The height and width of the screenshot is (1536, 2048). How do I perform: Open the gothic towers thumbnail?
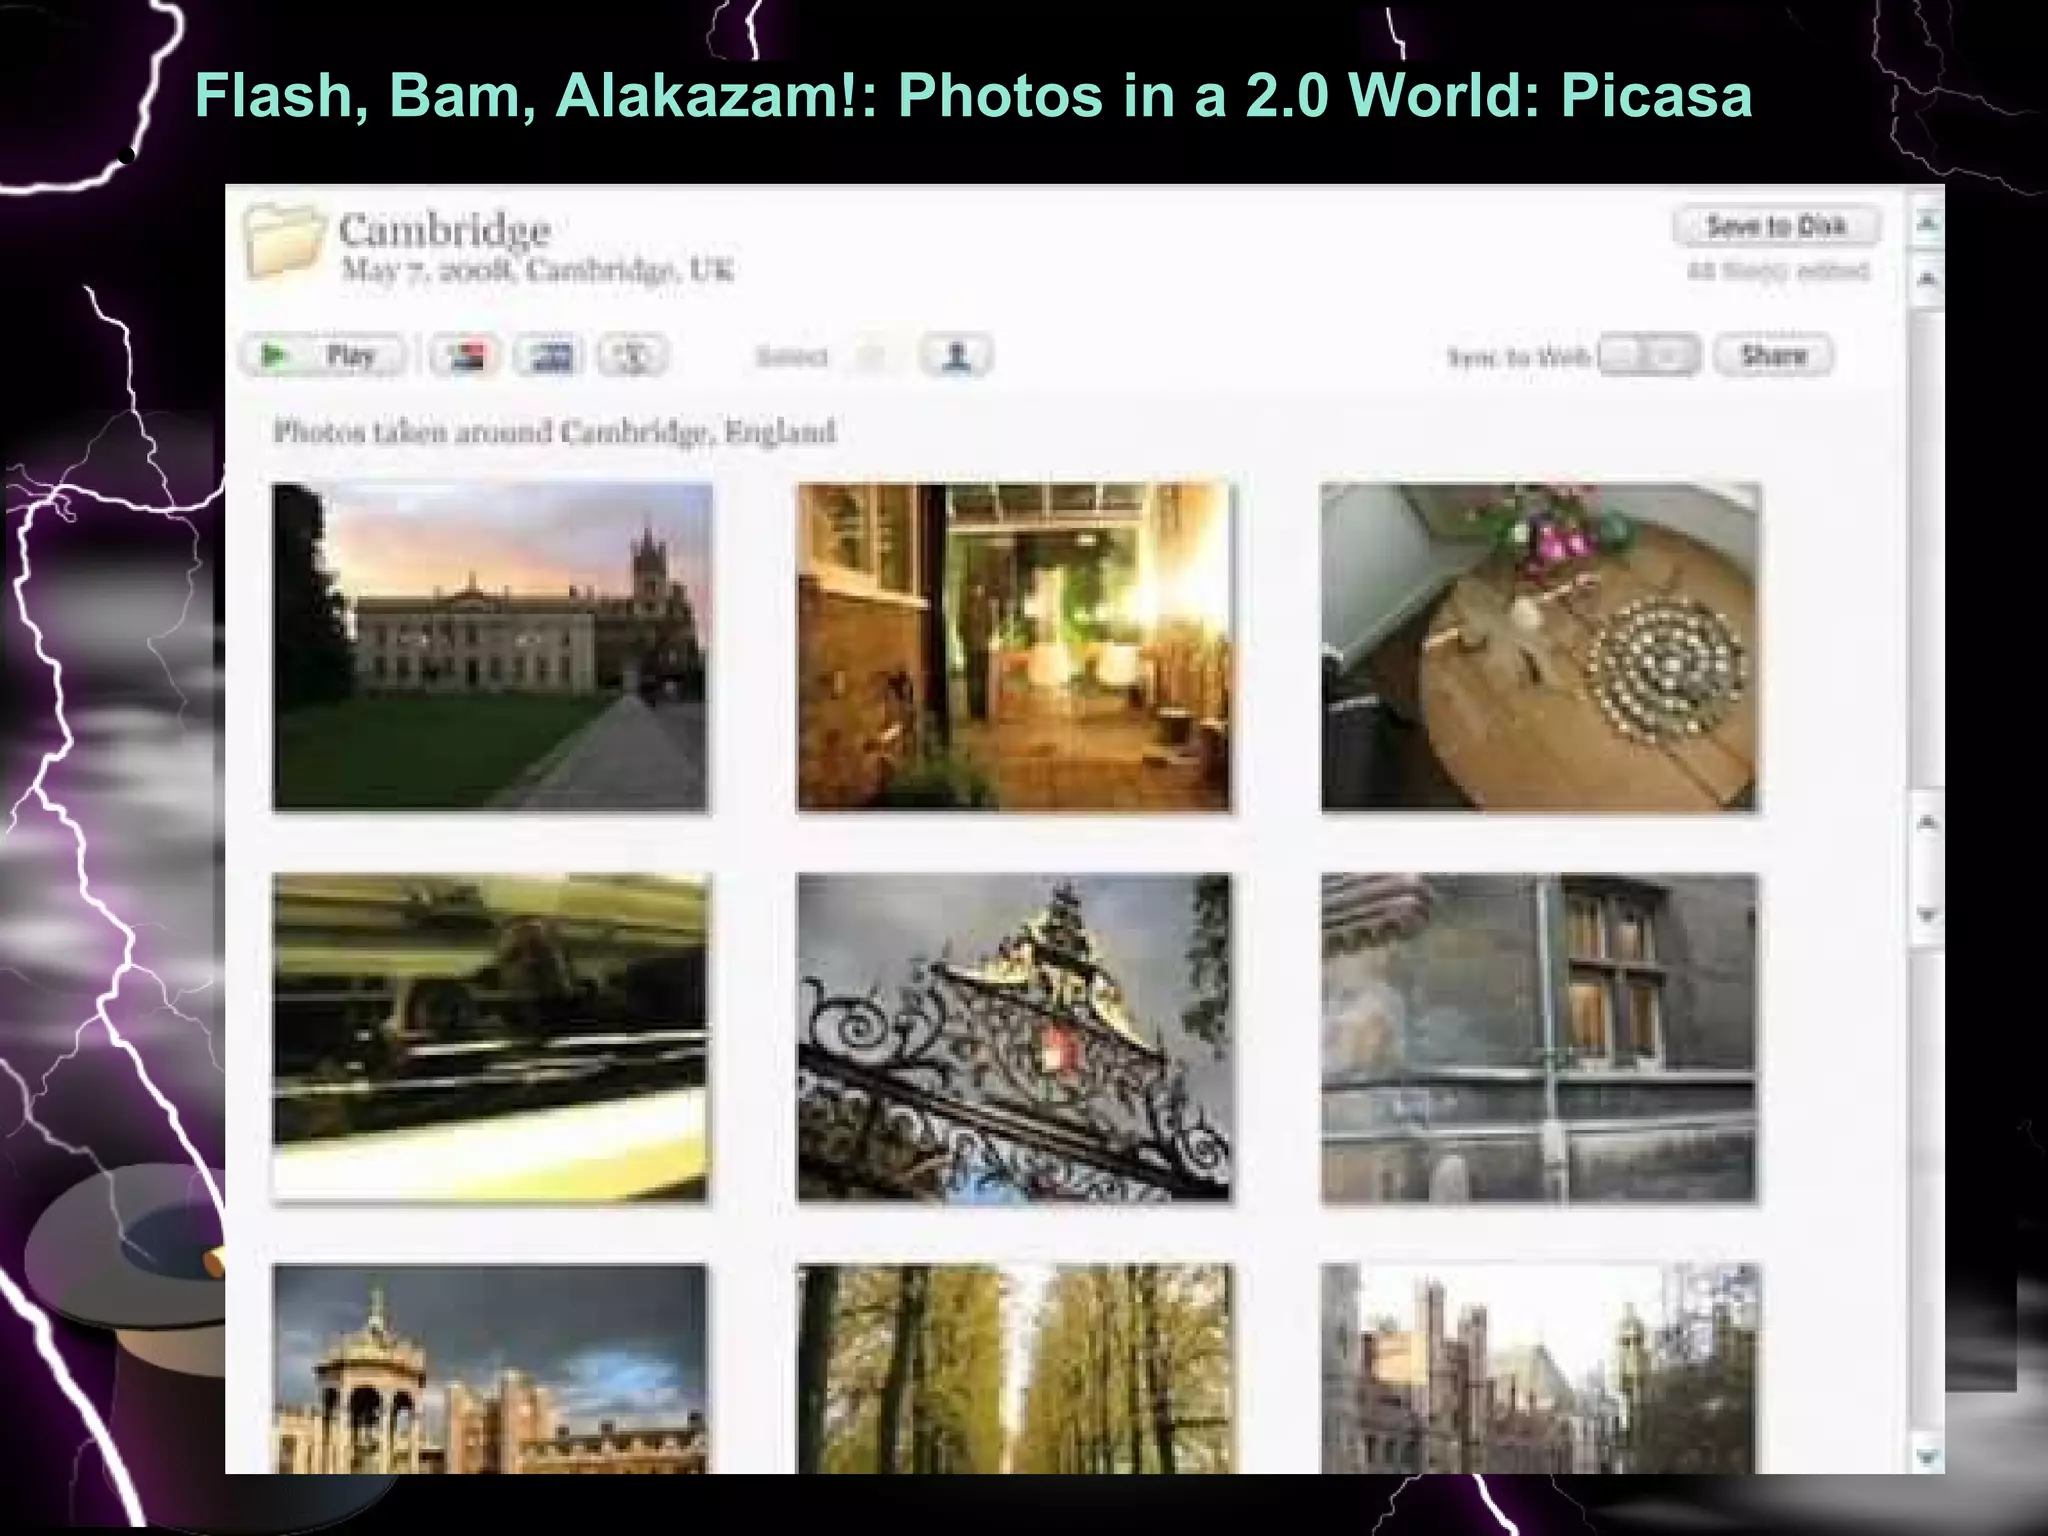coord(1540,1368)
